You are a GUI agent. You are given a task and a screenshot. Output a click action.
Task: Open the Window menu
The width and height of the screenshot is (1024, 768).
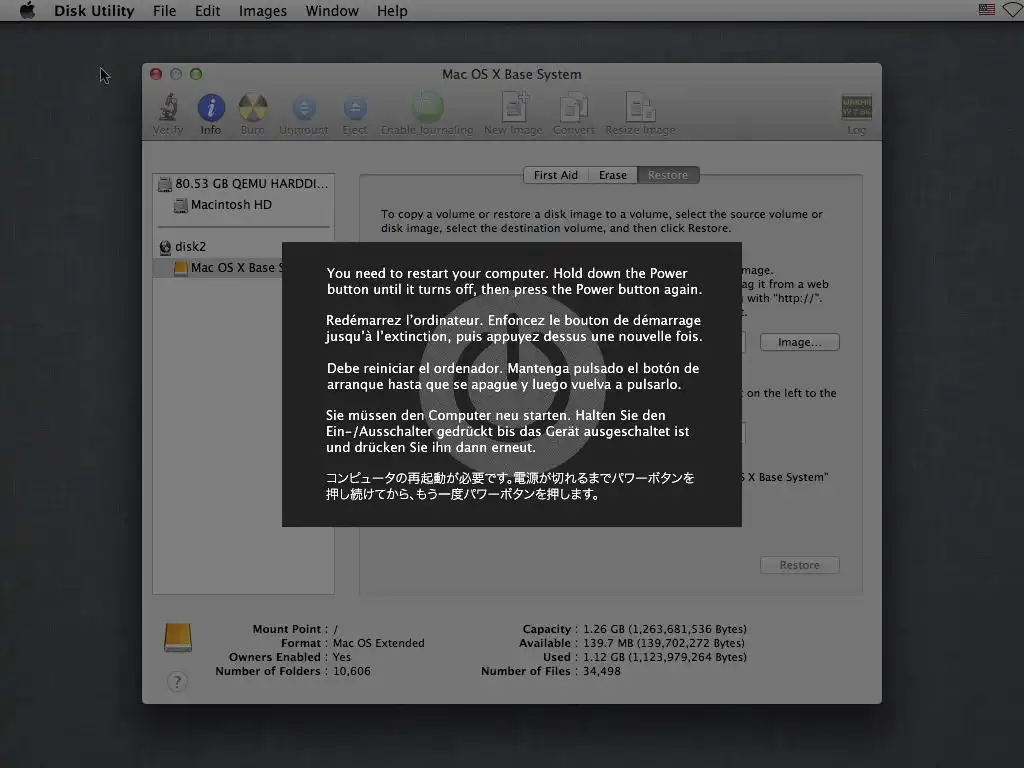[332, 10]
